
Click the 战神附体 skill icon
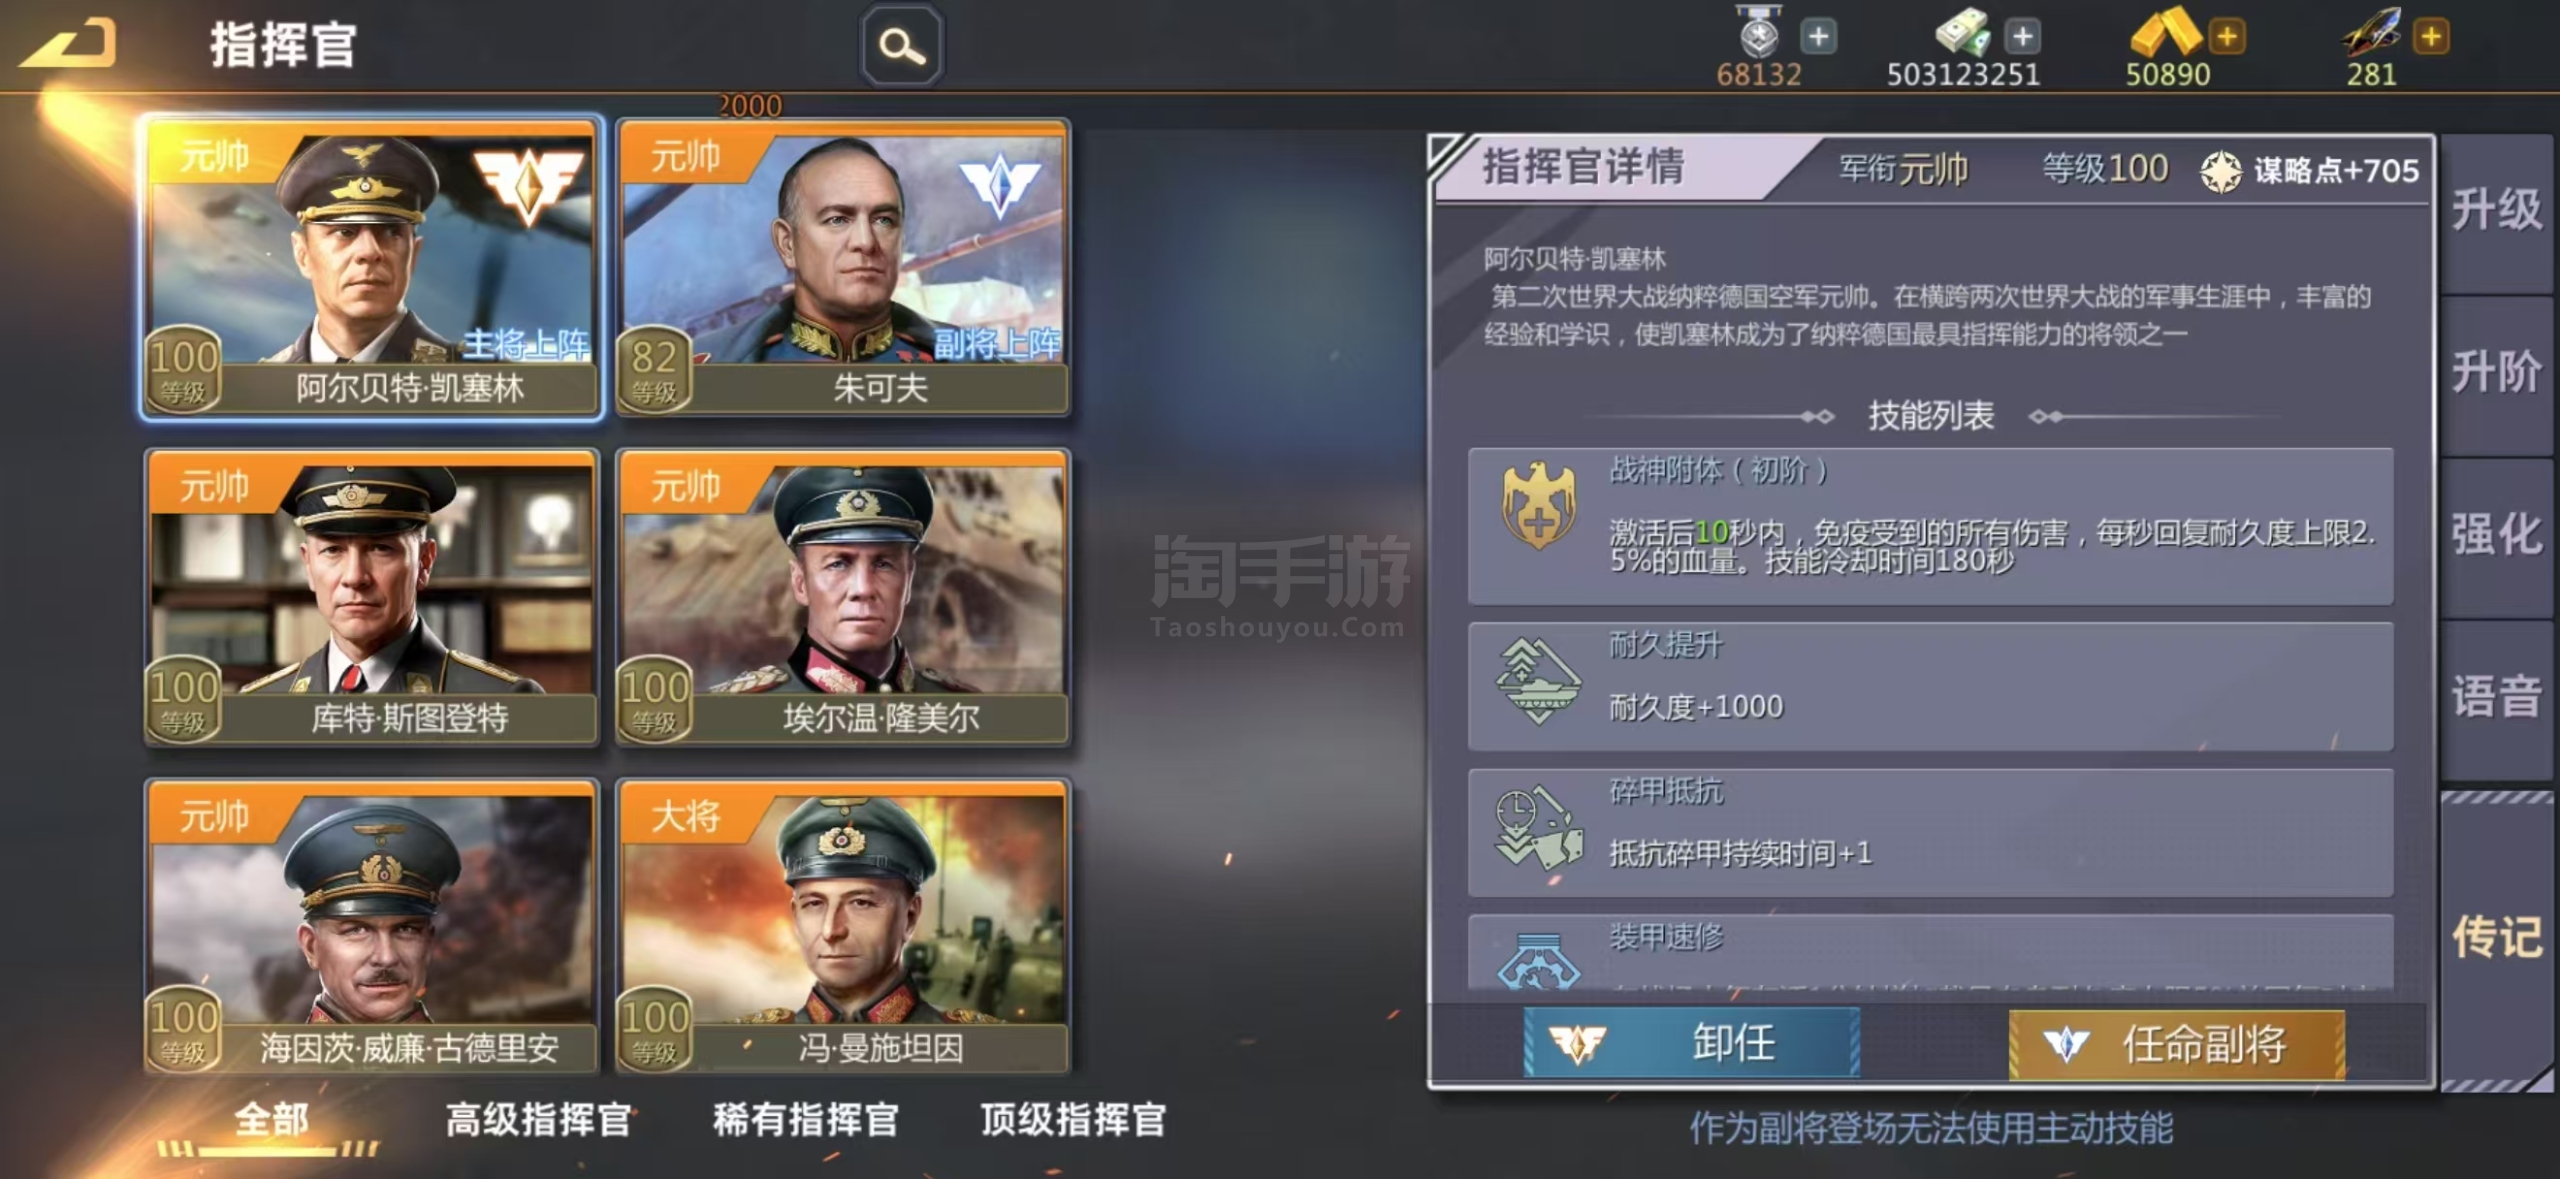pos(1538,506)
